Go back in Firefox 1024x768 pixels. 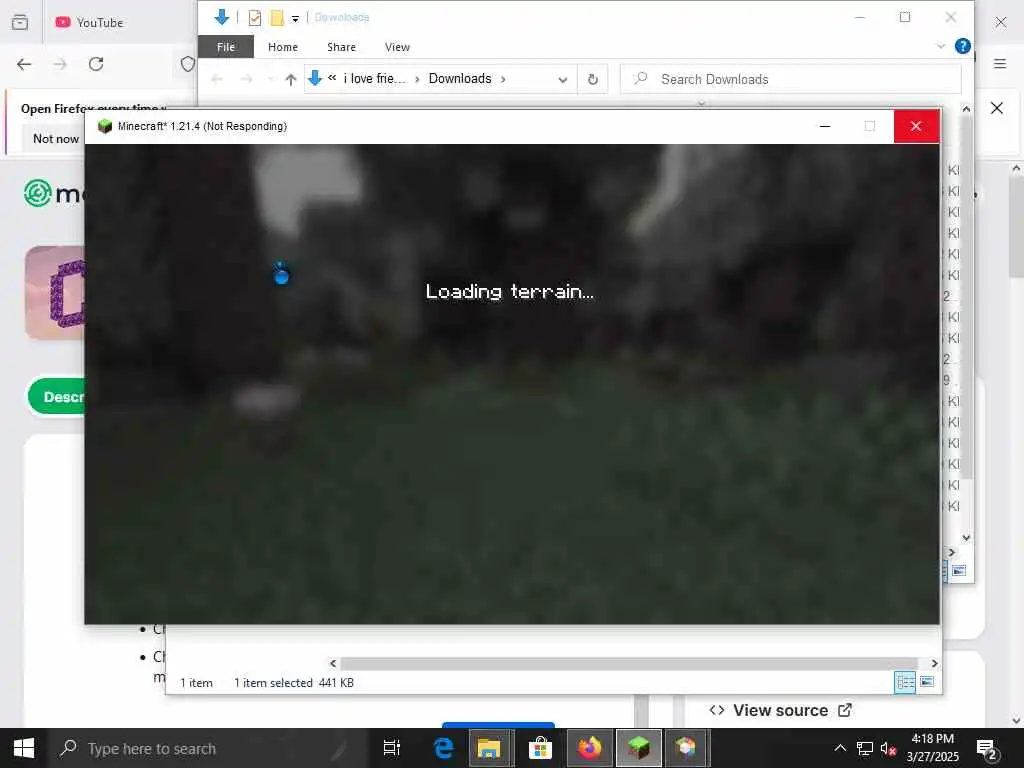click(x=24, y=64)
